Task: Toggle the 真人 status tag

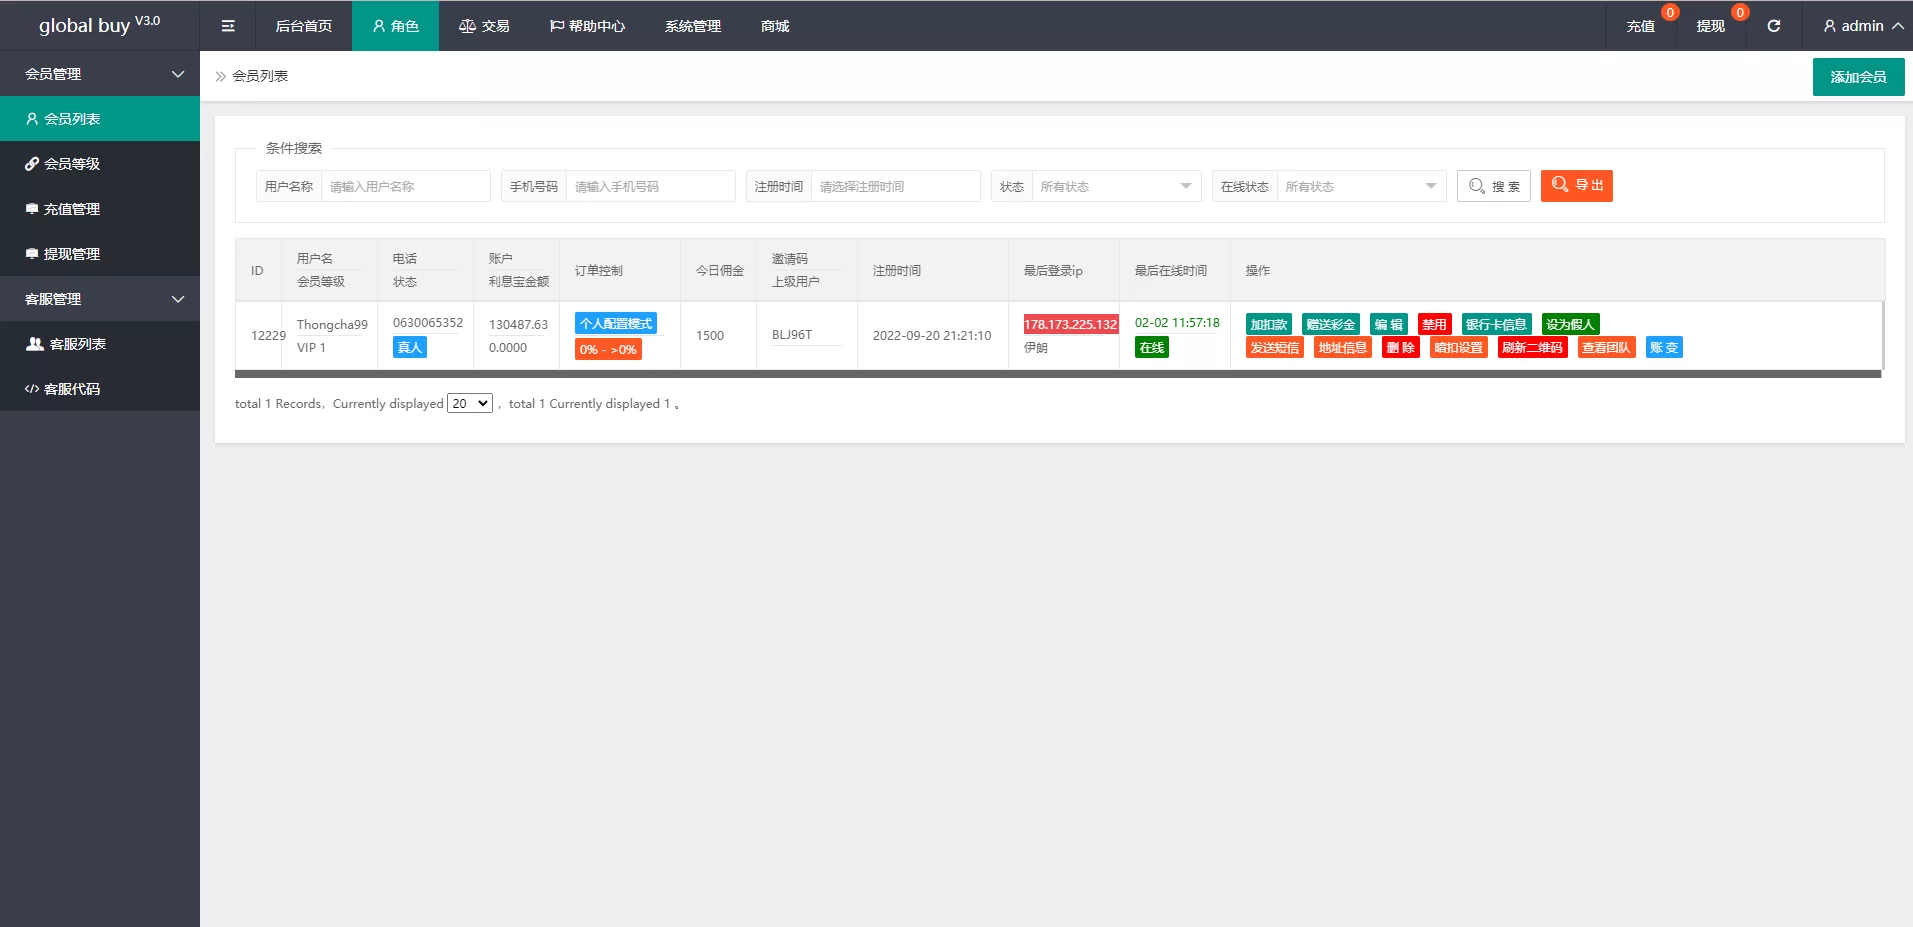Action: pyautogui.click(x=409, y=347)
